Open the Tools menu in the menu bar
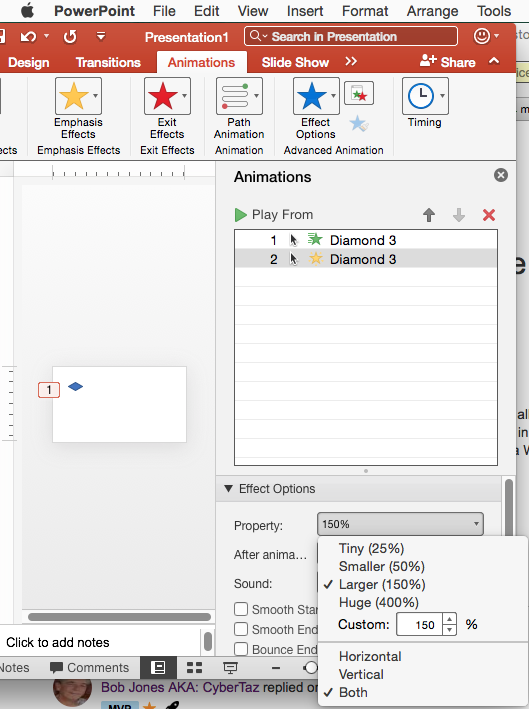Image resolution: width=529 pixels, height=709 pixels. (494, 10)
